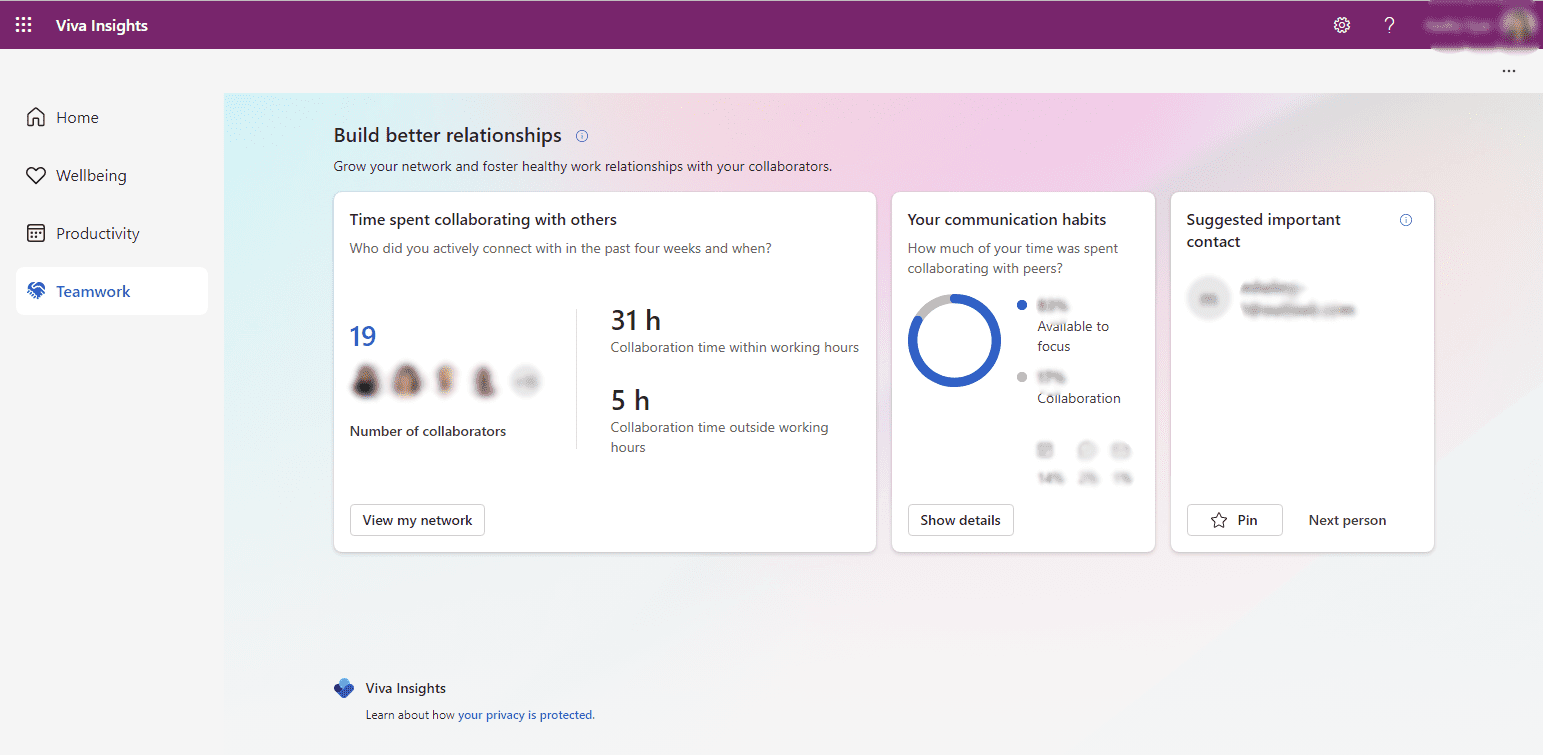Click View my network button
This screenshot has height=755, width=1543.
tap(417, 520)
